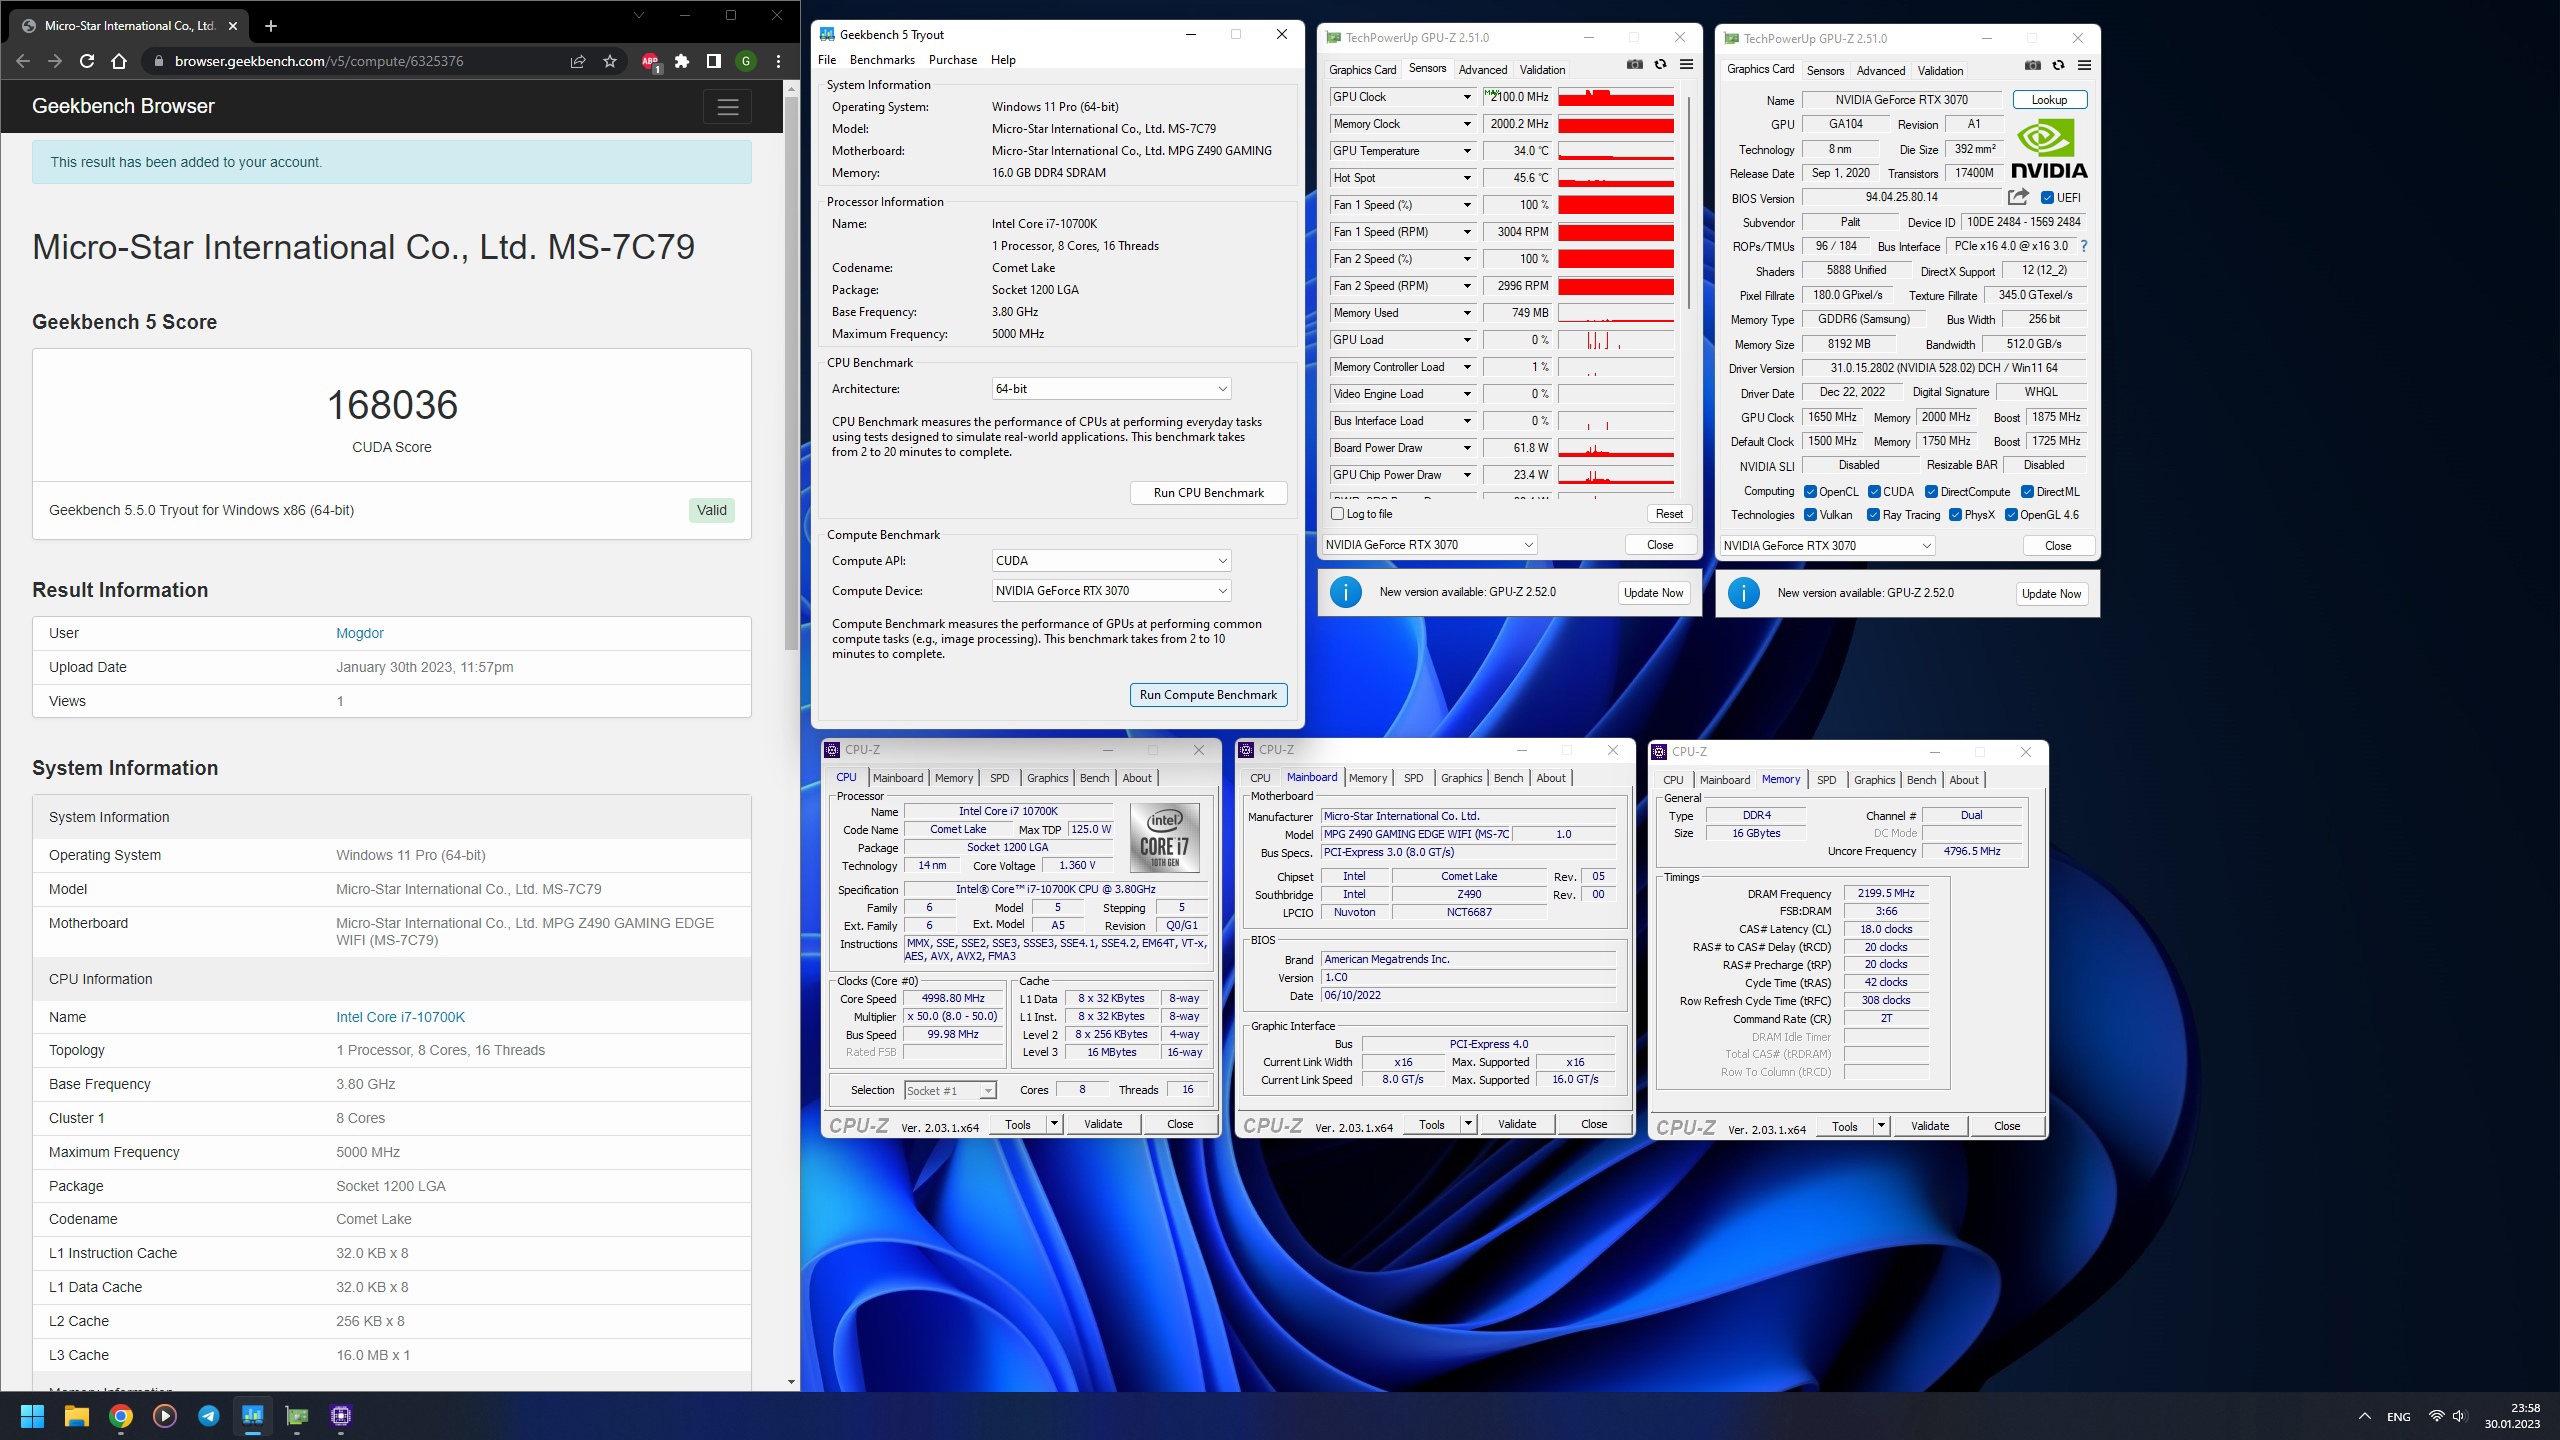
Task: Open the Compute API CUDA dropdown
Action: [x=1111, y=561]
